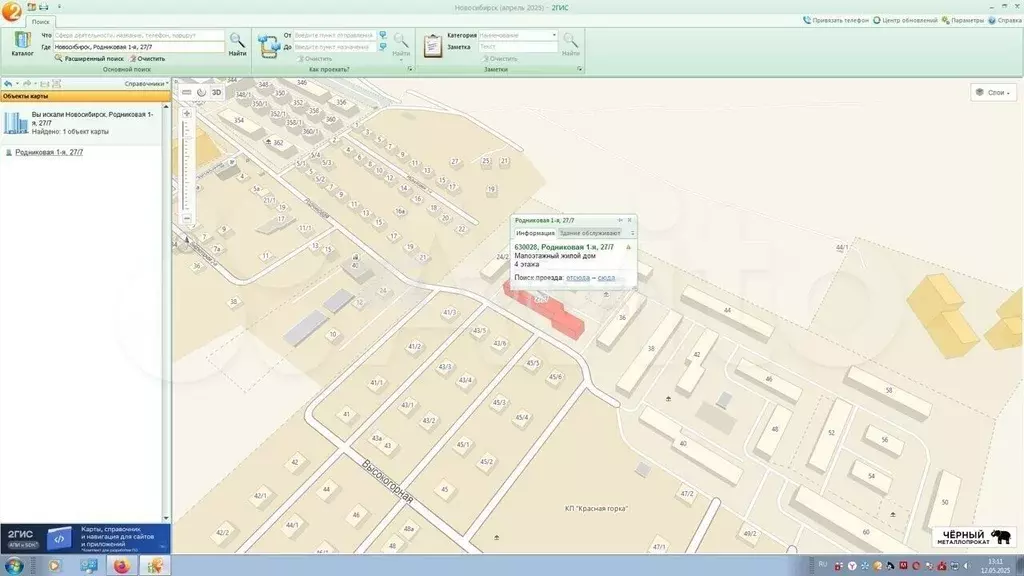Switch to the Информация tab in popup

[535, 233]
